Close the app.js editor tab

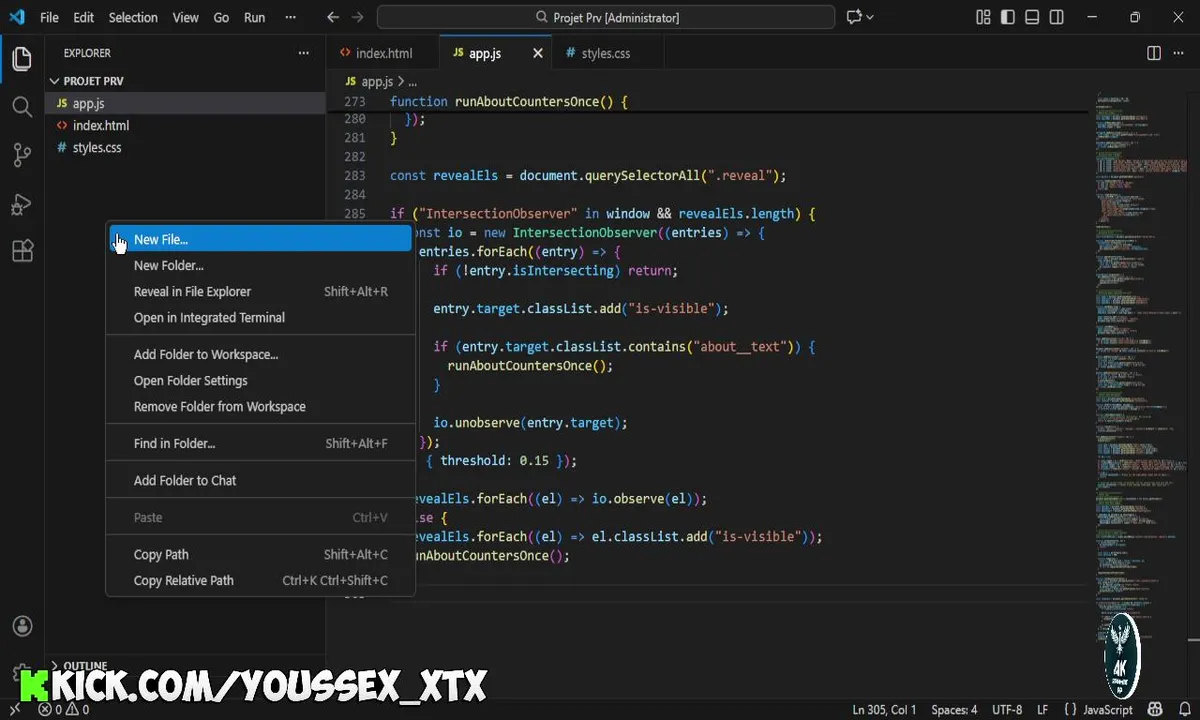point(538,53)
